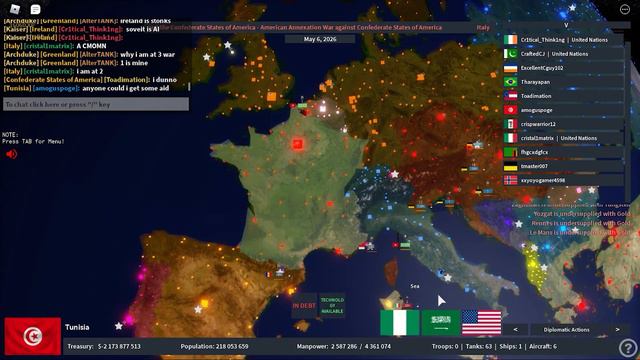Click player name ExcellentCguy102
640x360 pixels.
(x=542, y=68)
